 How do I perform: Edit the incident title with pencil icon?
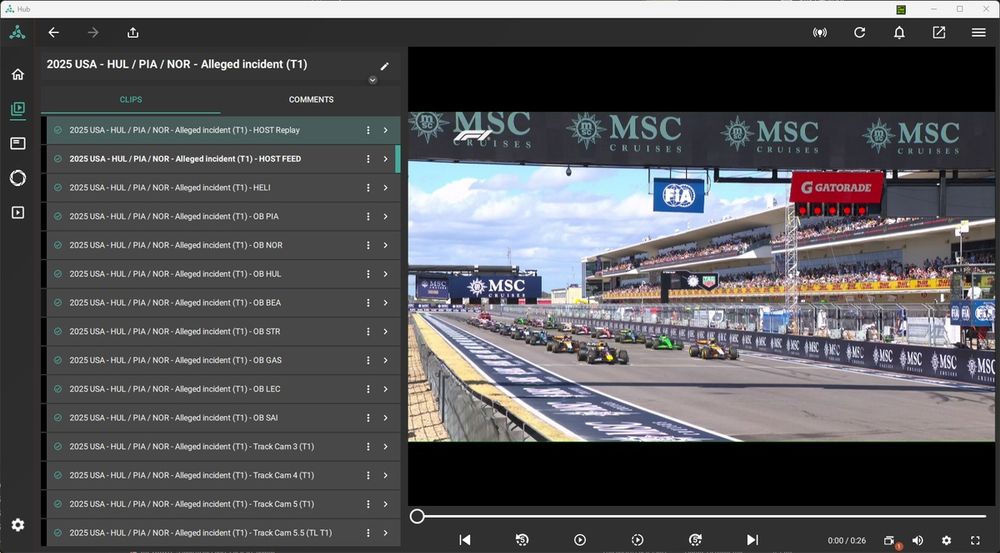385,66
